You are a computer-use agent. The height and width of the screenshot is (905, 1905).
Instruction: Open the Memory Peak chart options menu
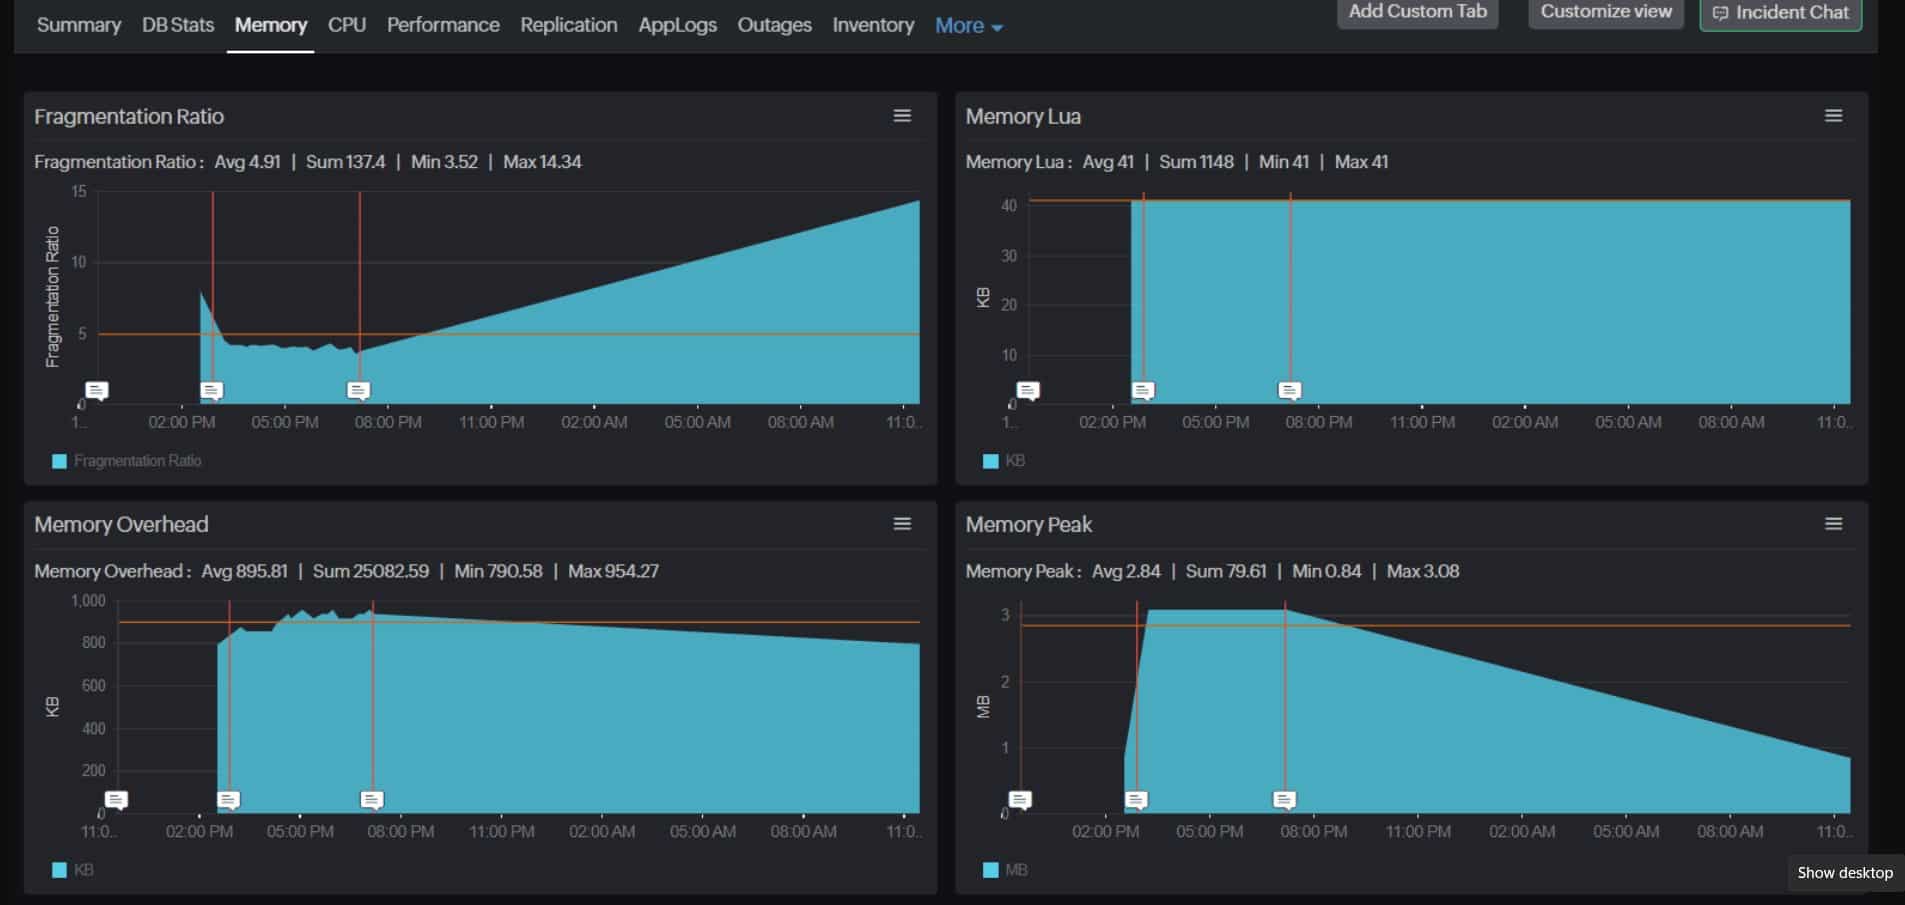pyautogui.click(x=1833, y=523)
